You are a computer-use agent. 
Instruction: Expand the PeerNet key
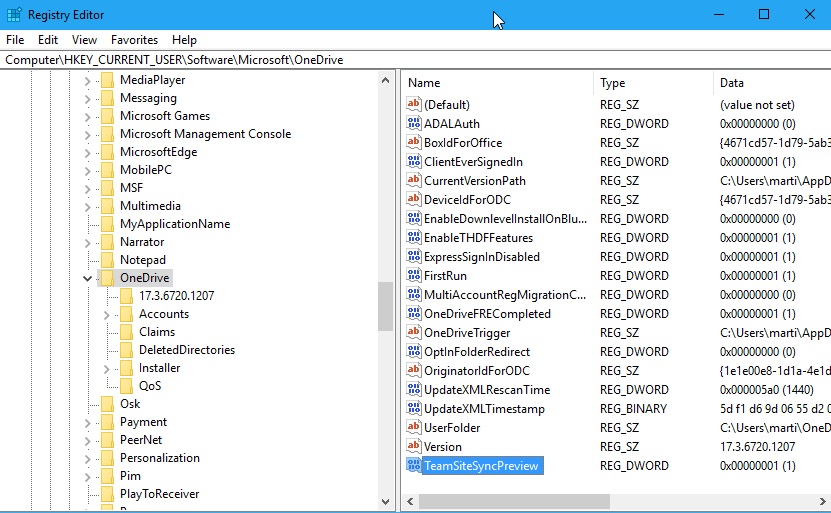(87, 441)
